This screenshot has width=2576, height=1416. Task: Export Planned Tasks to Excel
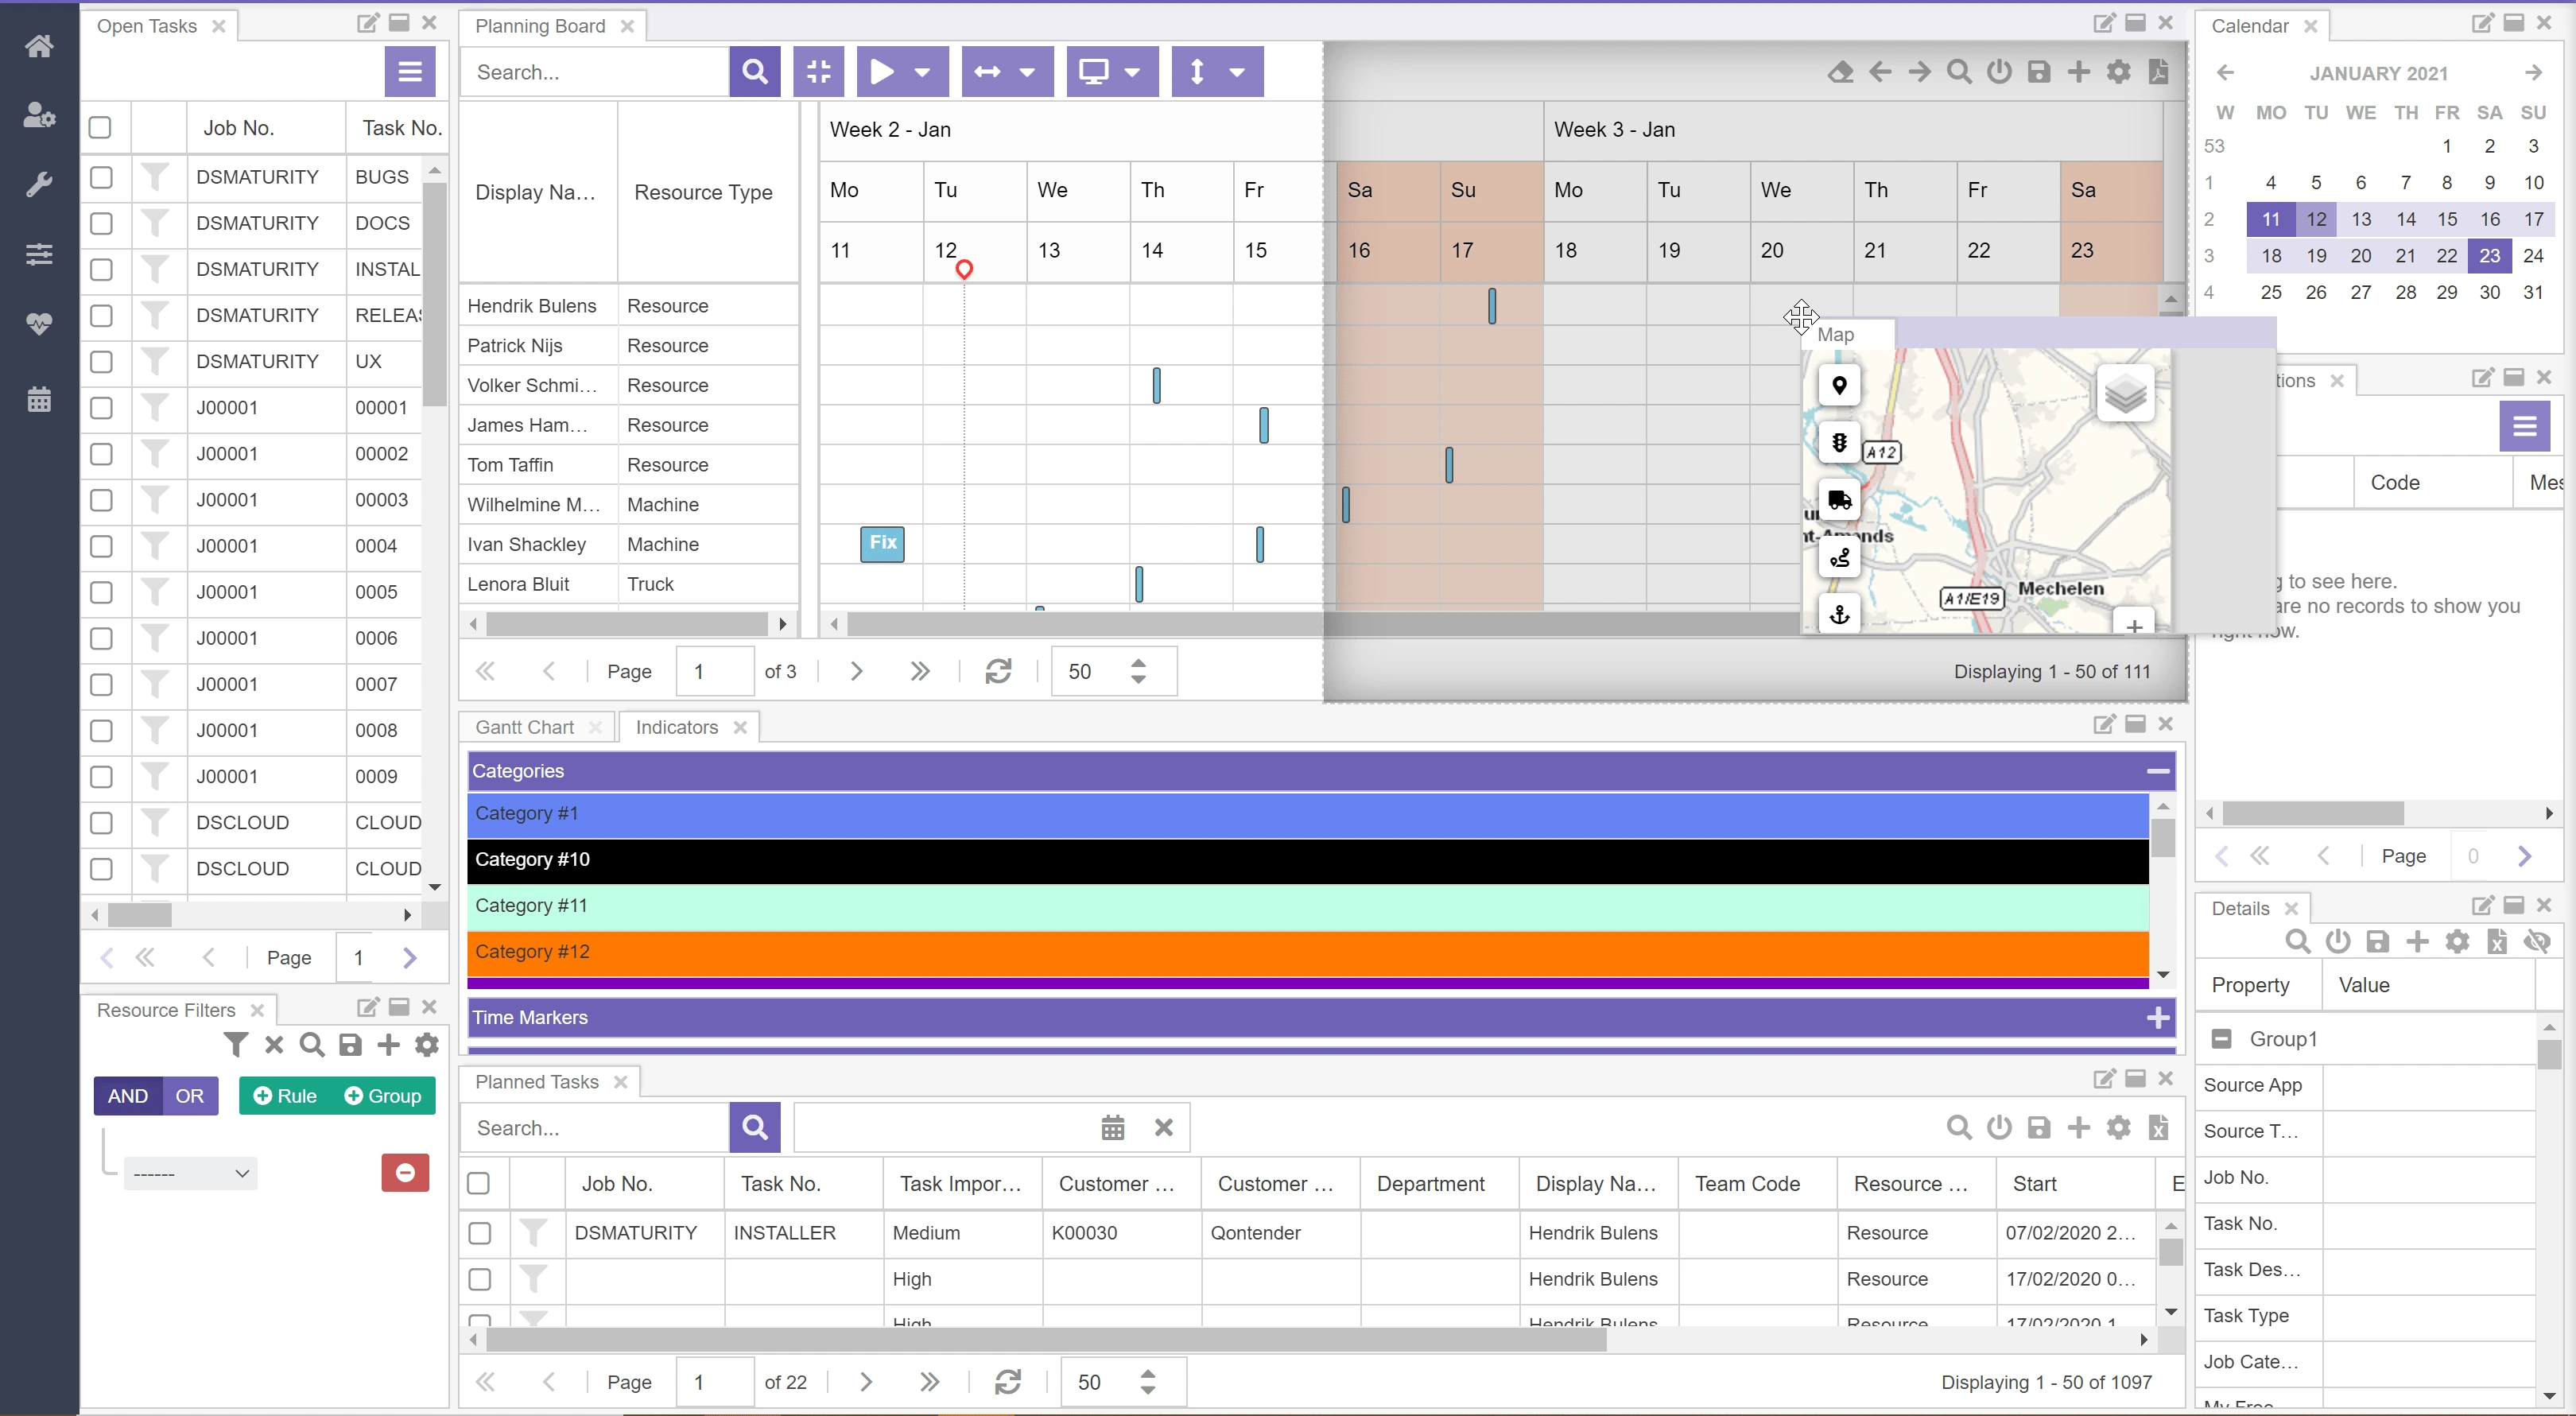pyautogui.click(x=2159, y=1128)
